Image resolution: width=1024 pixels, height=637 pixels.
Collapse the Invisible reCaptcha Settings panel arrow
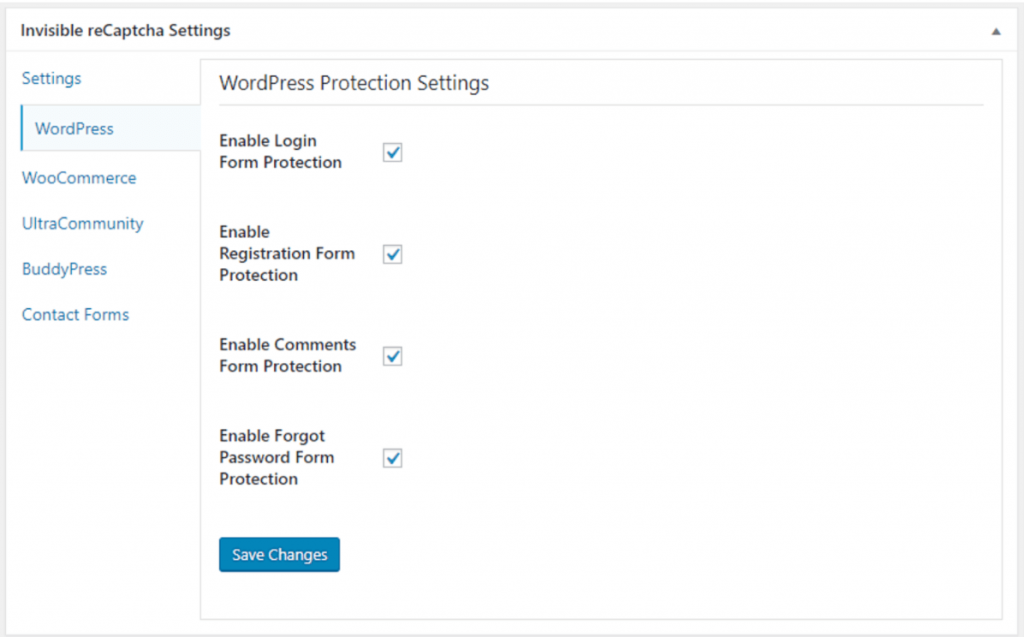(995, 31)
